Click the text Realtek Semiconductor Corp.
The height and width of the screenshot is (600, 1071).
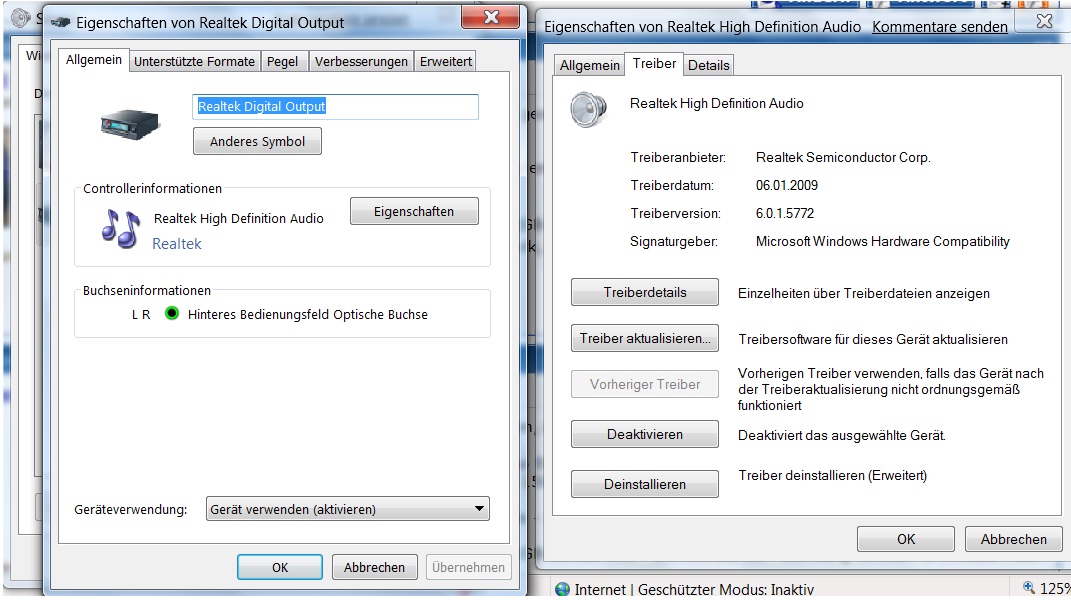pos(843,157)
